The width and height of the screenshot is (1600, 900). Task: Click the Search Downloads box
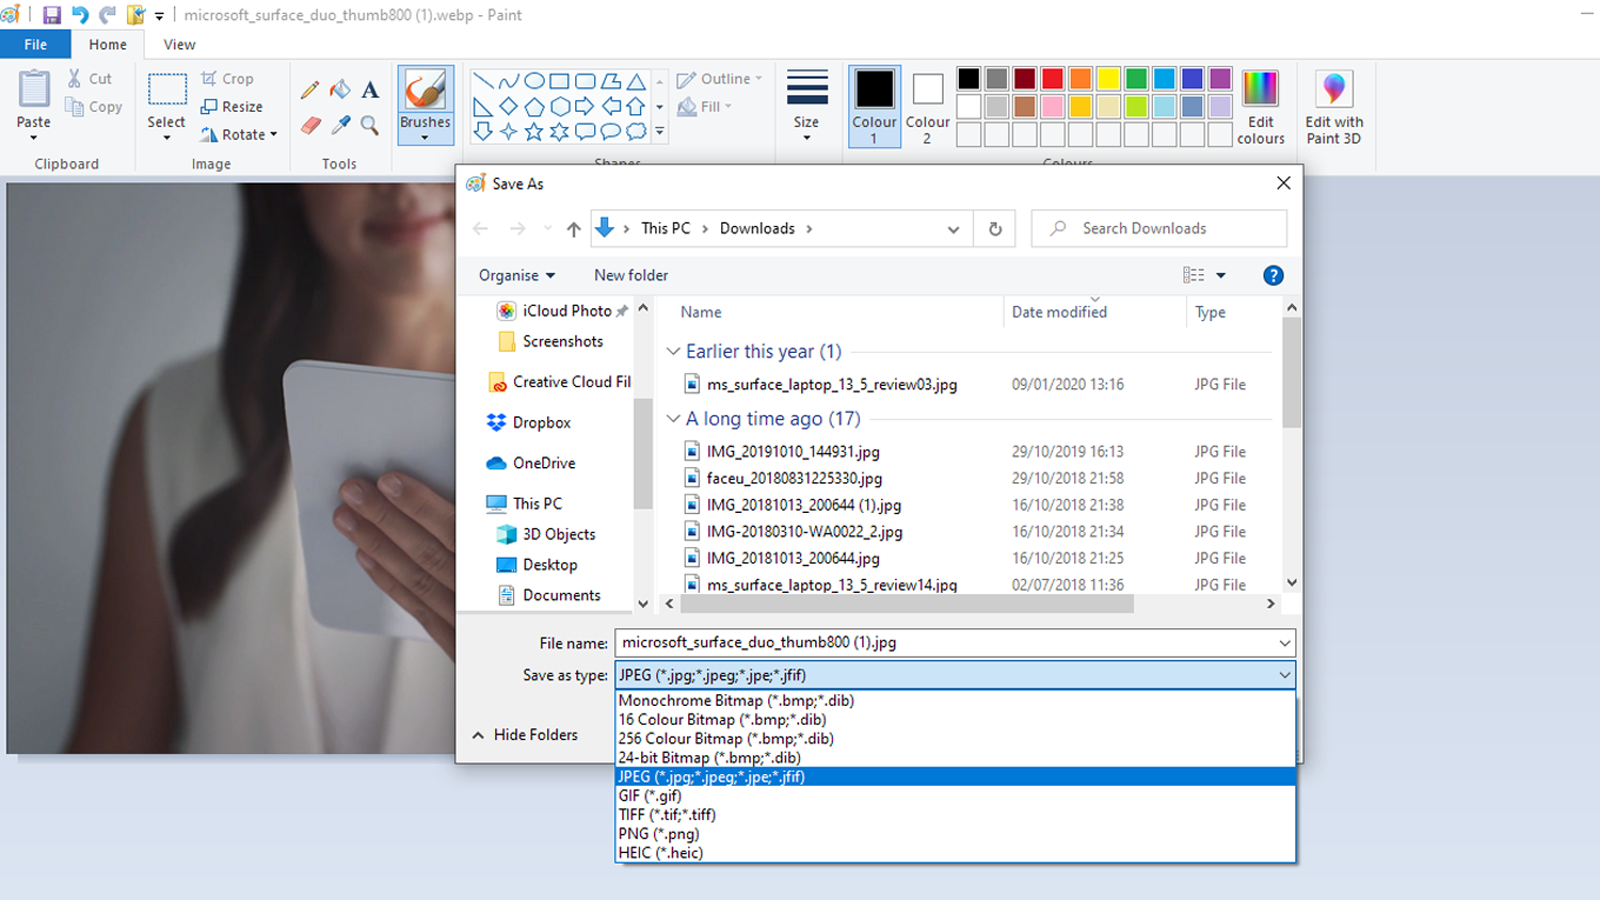click(x=1159, y=229)
